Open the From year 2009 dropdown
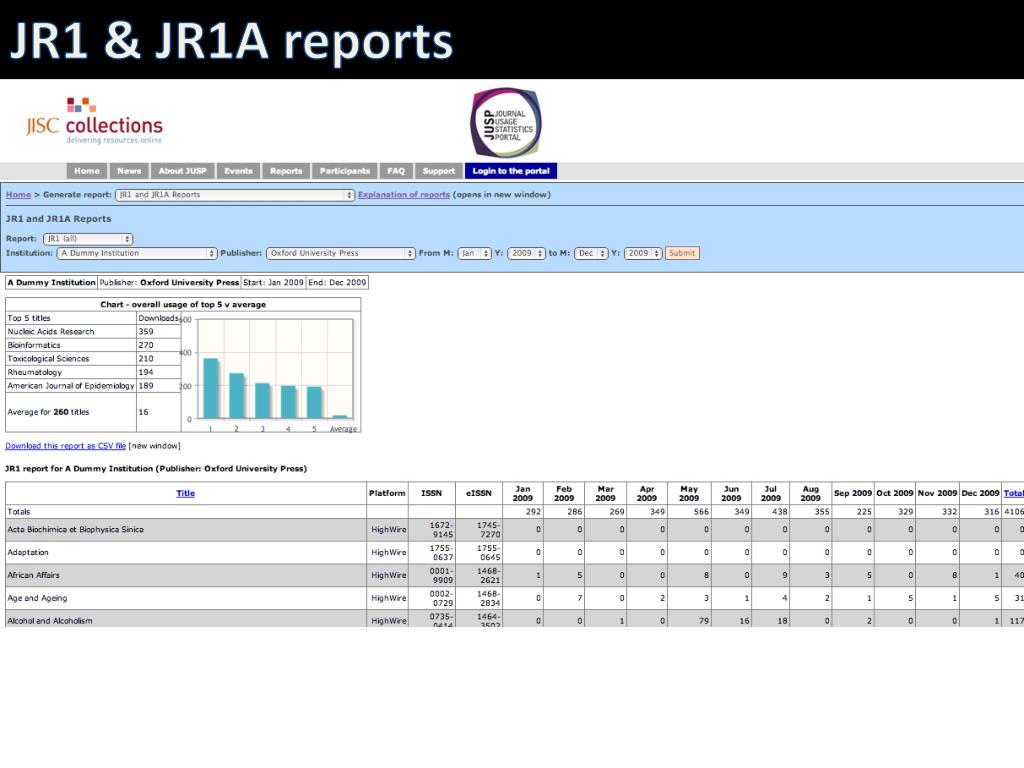Image resolution: width=1024 pixels, height=768 pixels. 526,253
